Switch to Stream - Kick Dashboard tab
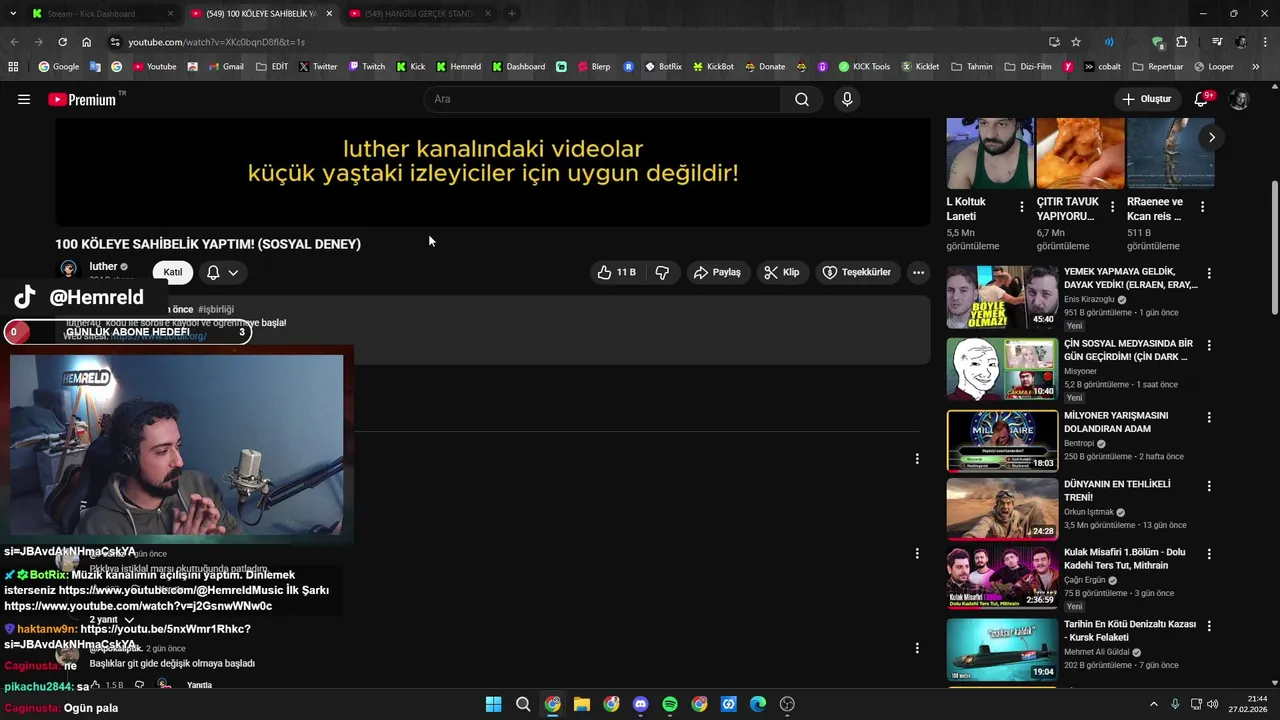 point(102,14)
